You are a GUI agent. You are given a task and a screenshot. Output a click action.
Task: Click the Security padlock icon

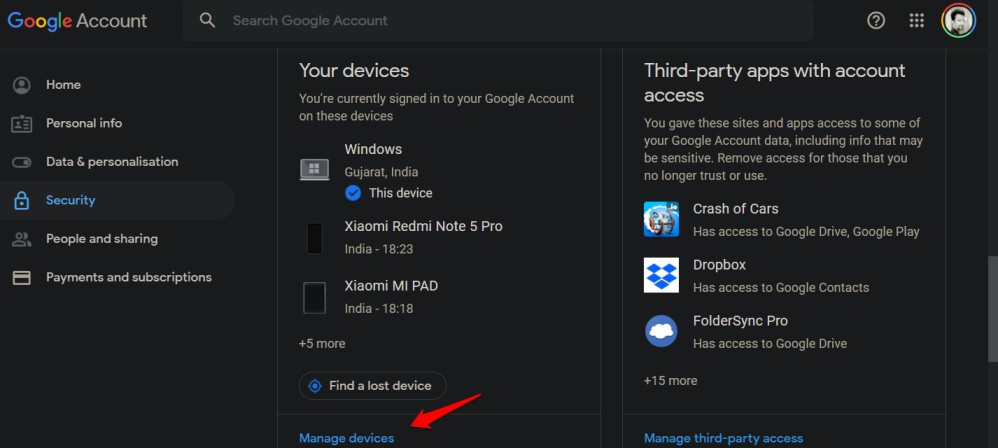[x=22, y=200]
